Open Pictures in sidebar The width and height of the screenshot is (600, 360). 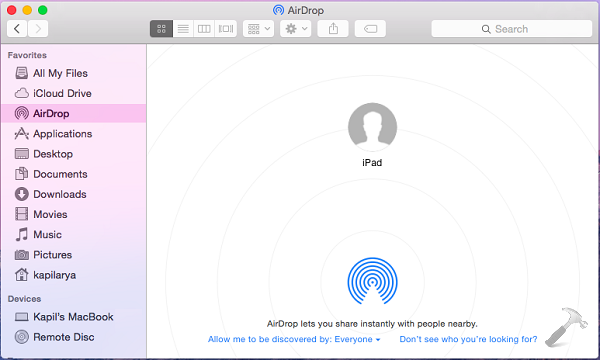[73, 255]
